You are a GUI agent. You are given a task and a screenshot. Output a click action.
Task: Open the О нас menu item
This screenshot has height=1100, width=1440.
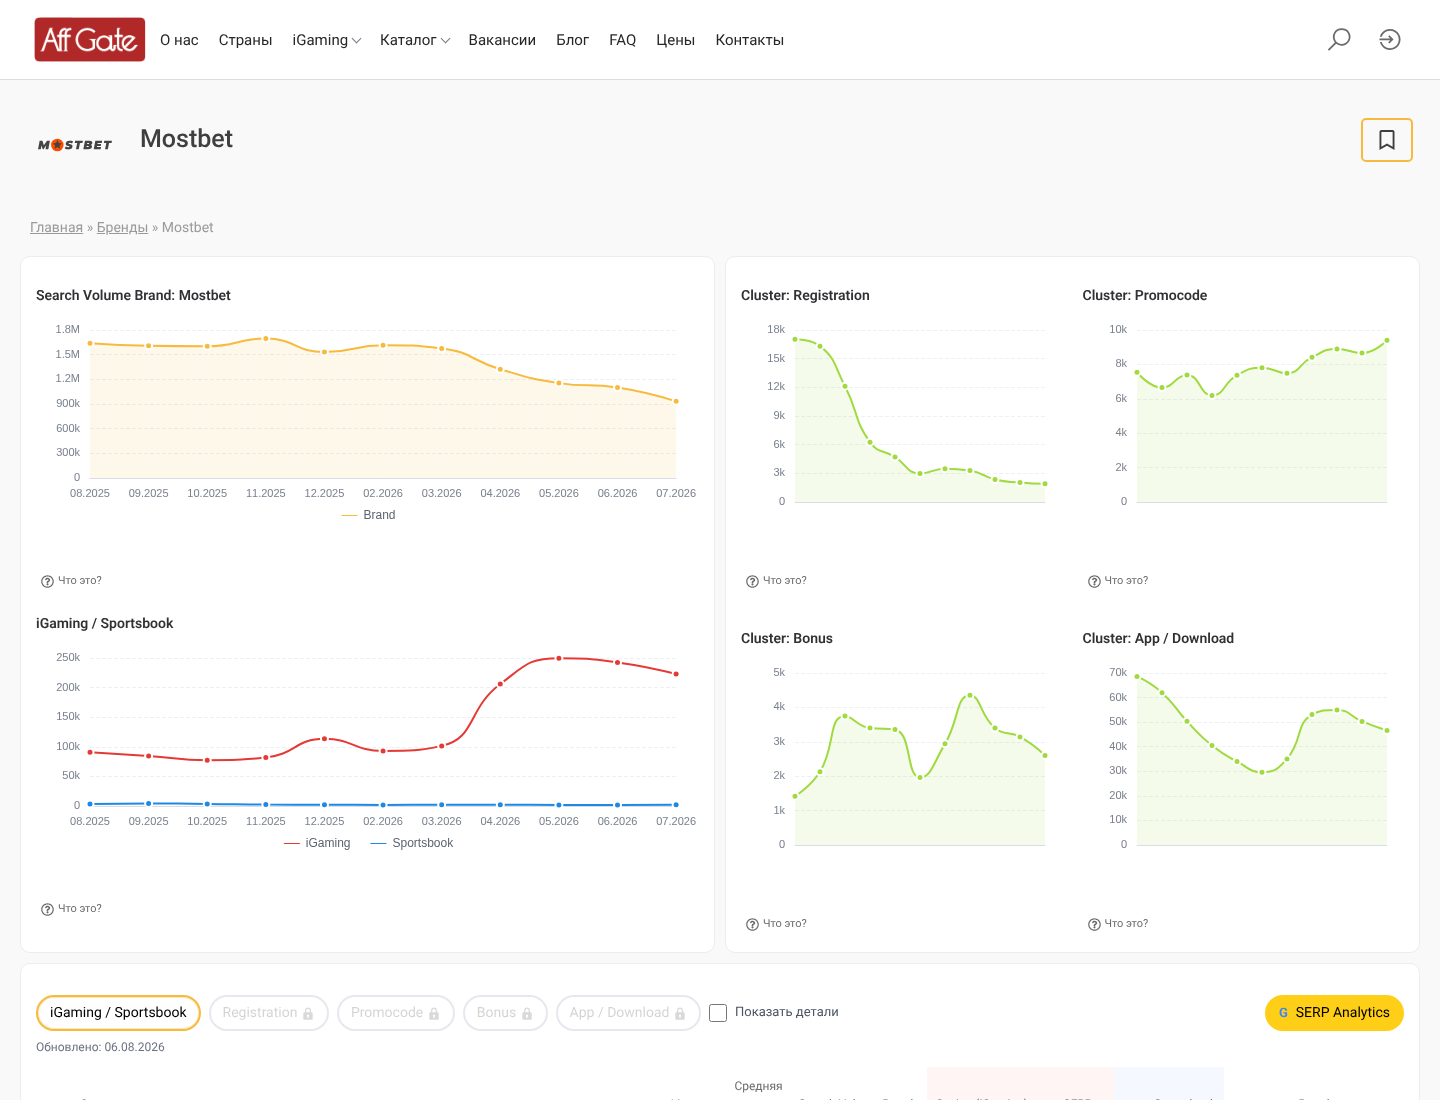pos(179,40)
